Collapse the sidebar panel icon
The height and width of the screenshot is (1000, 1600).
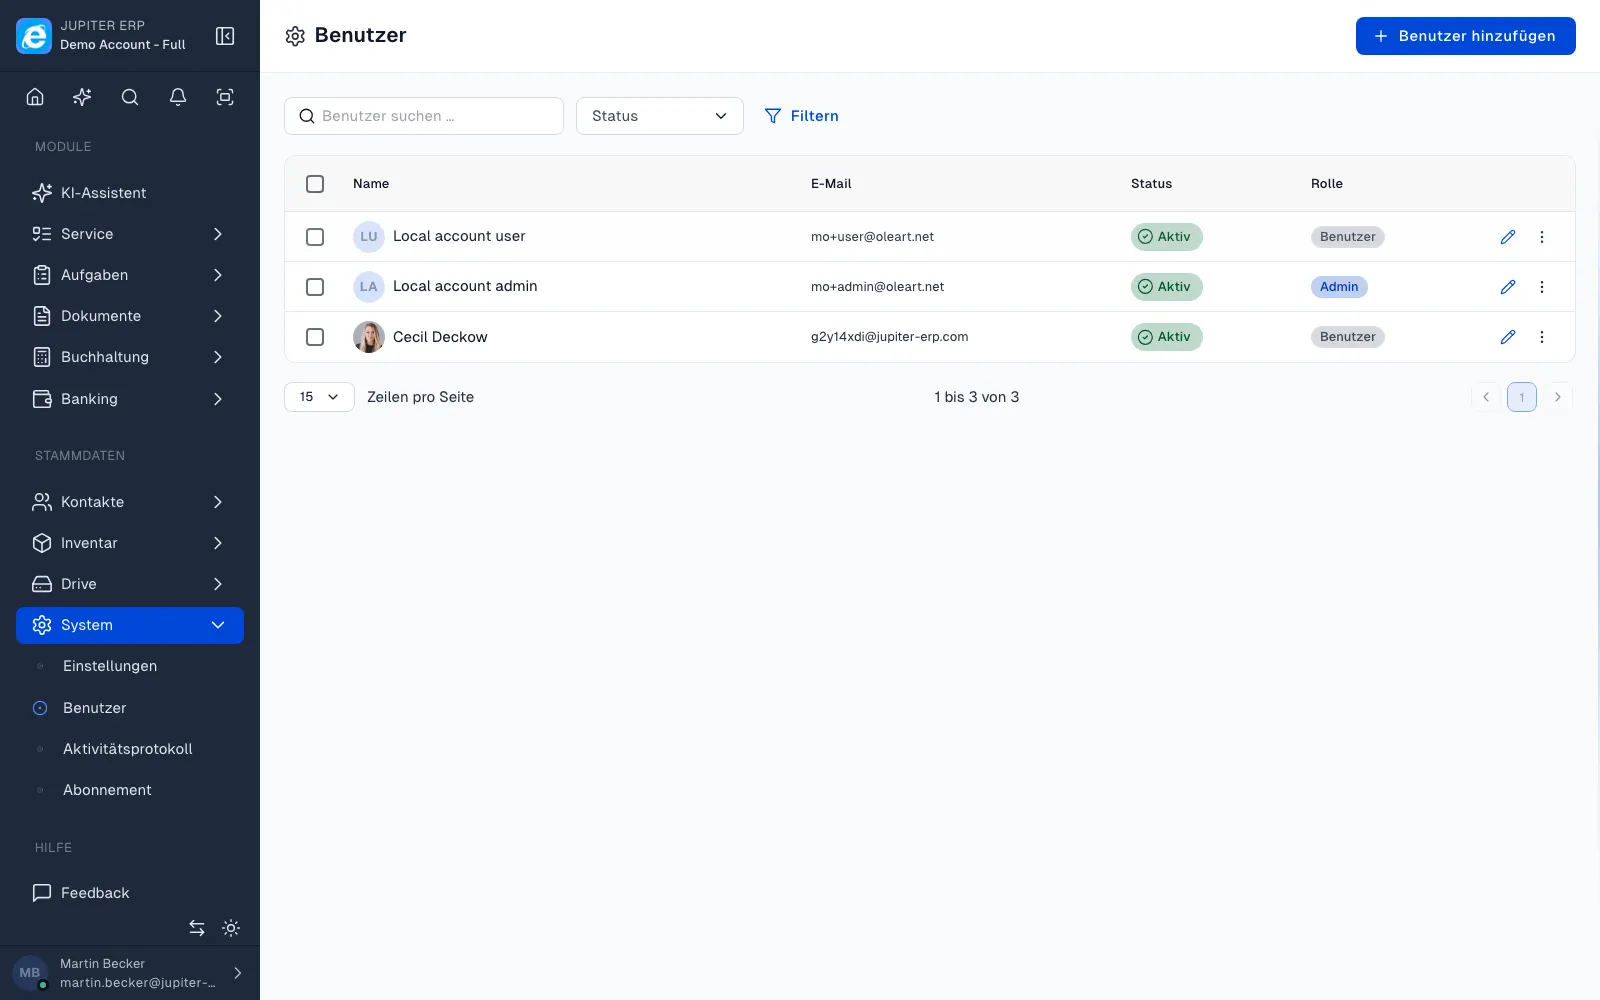coord(225,36)
